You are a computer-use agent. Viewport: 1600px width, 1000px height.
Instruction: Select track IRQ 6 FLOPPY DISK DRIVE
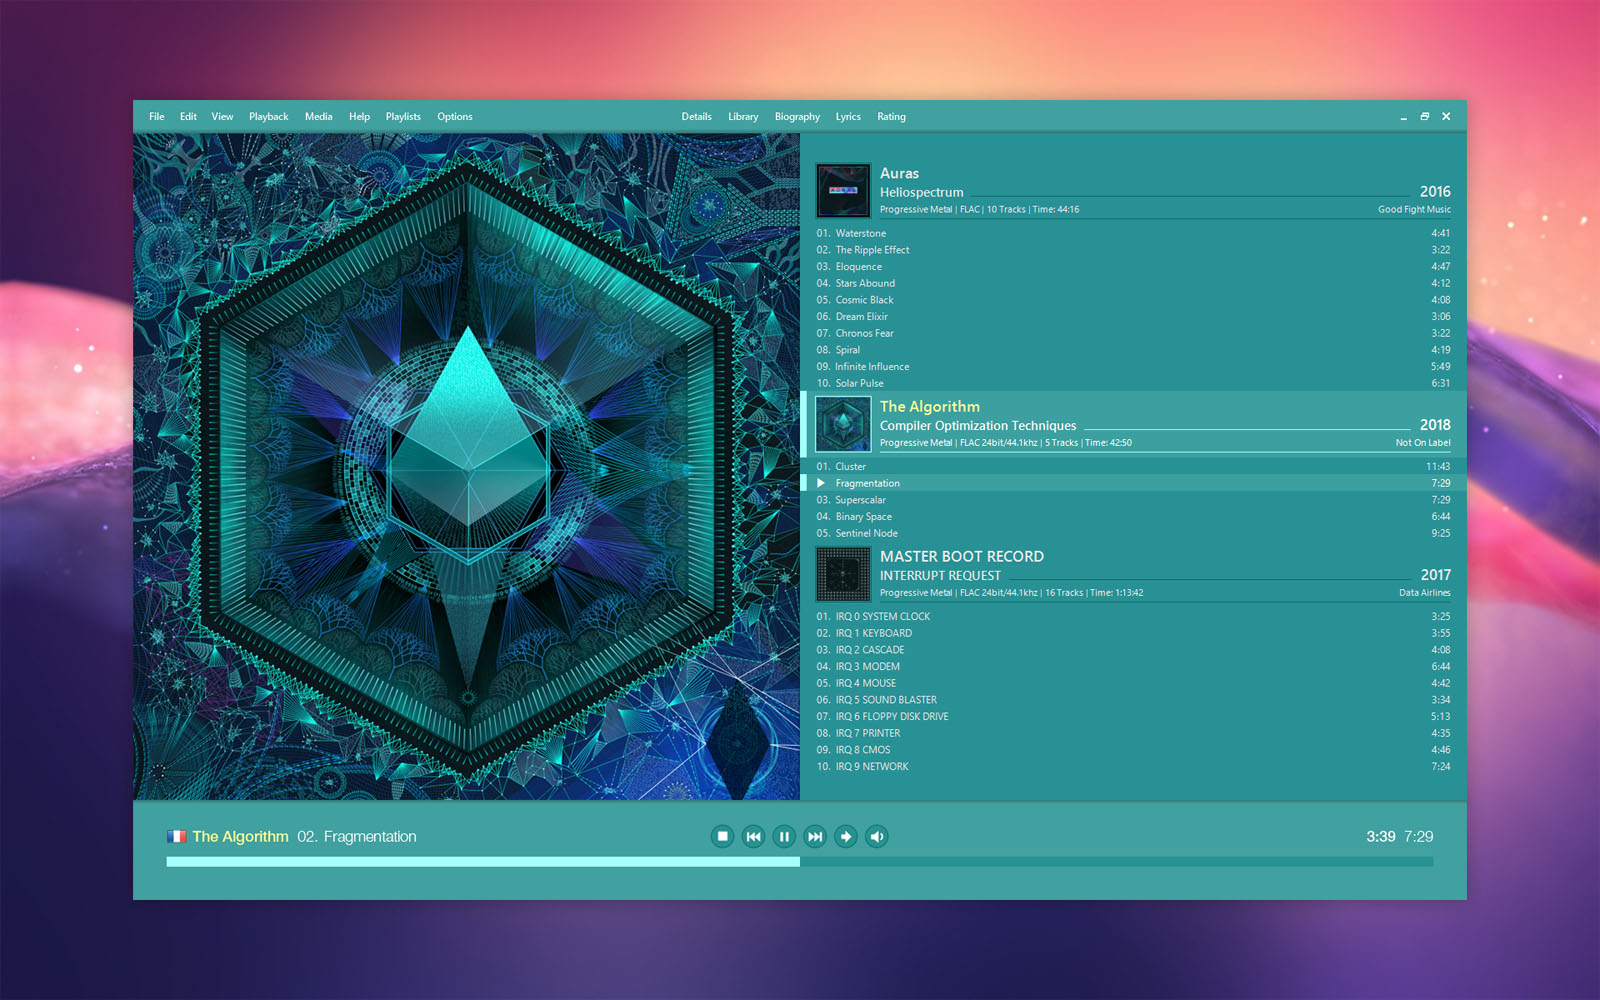click(1133, 717)
